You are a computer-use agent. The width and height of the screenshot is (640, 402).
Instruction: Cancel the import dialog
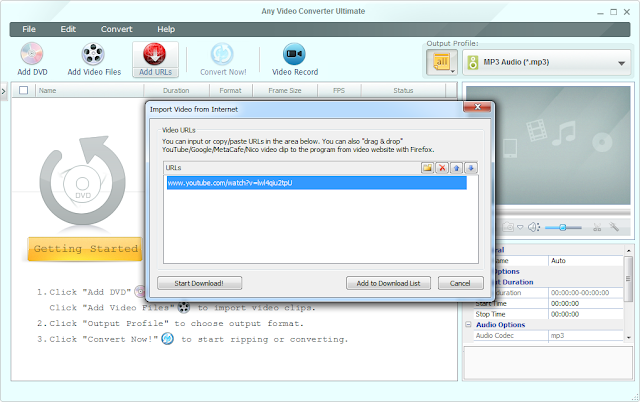click(x=460, y=283)
